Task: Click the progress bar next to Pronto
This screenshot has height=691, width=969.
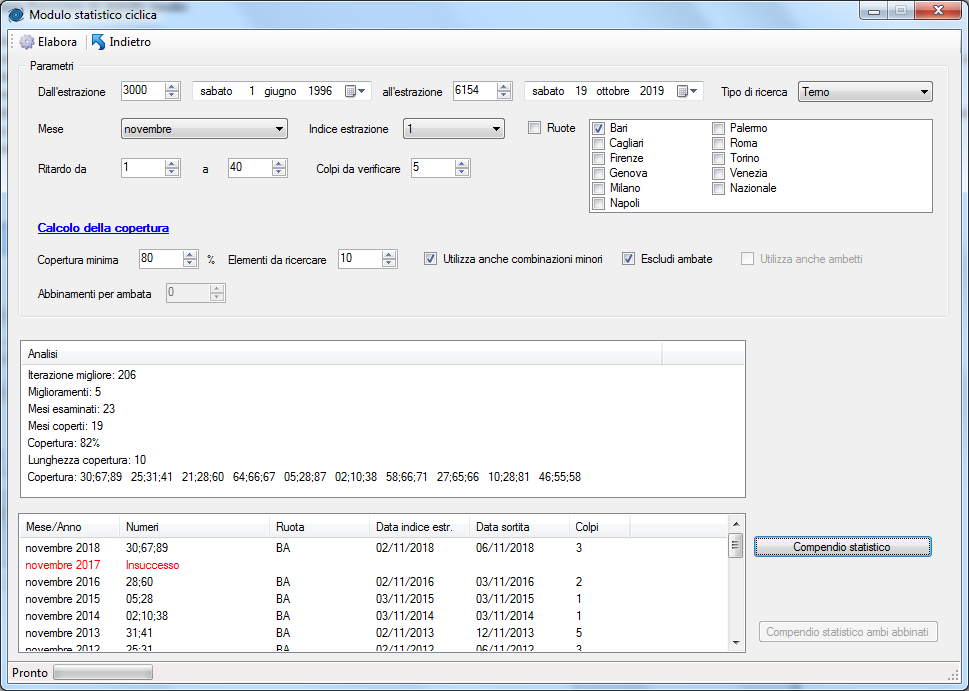Action: tap(103, 672)
